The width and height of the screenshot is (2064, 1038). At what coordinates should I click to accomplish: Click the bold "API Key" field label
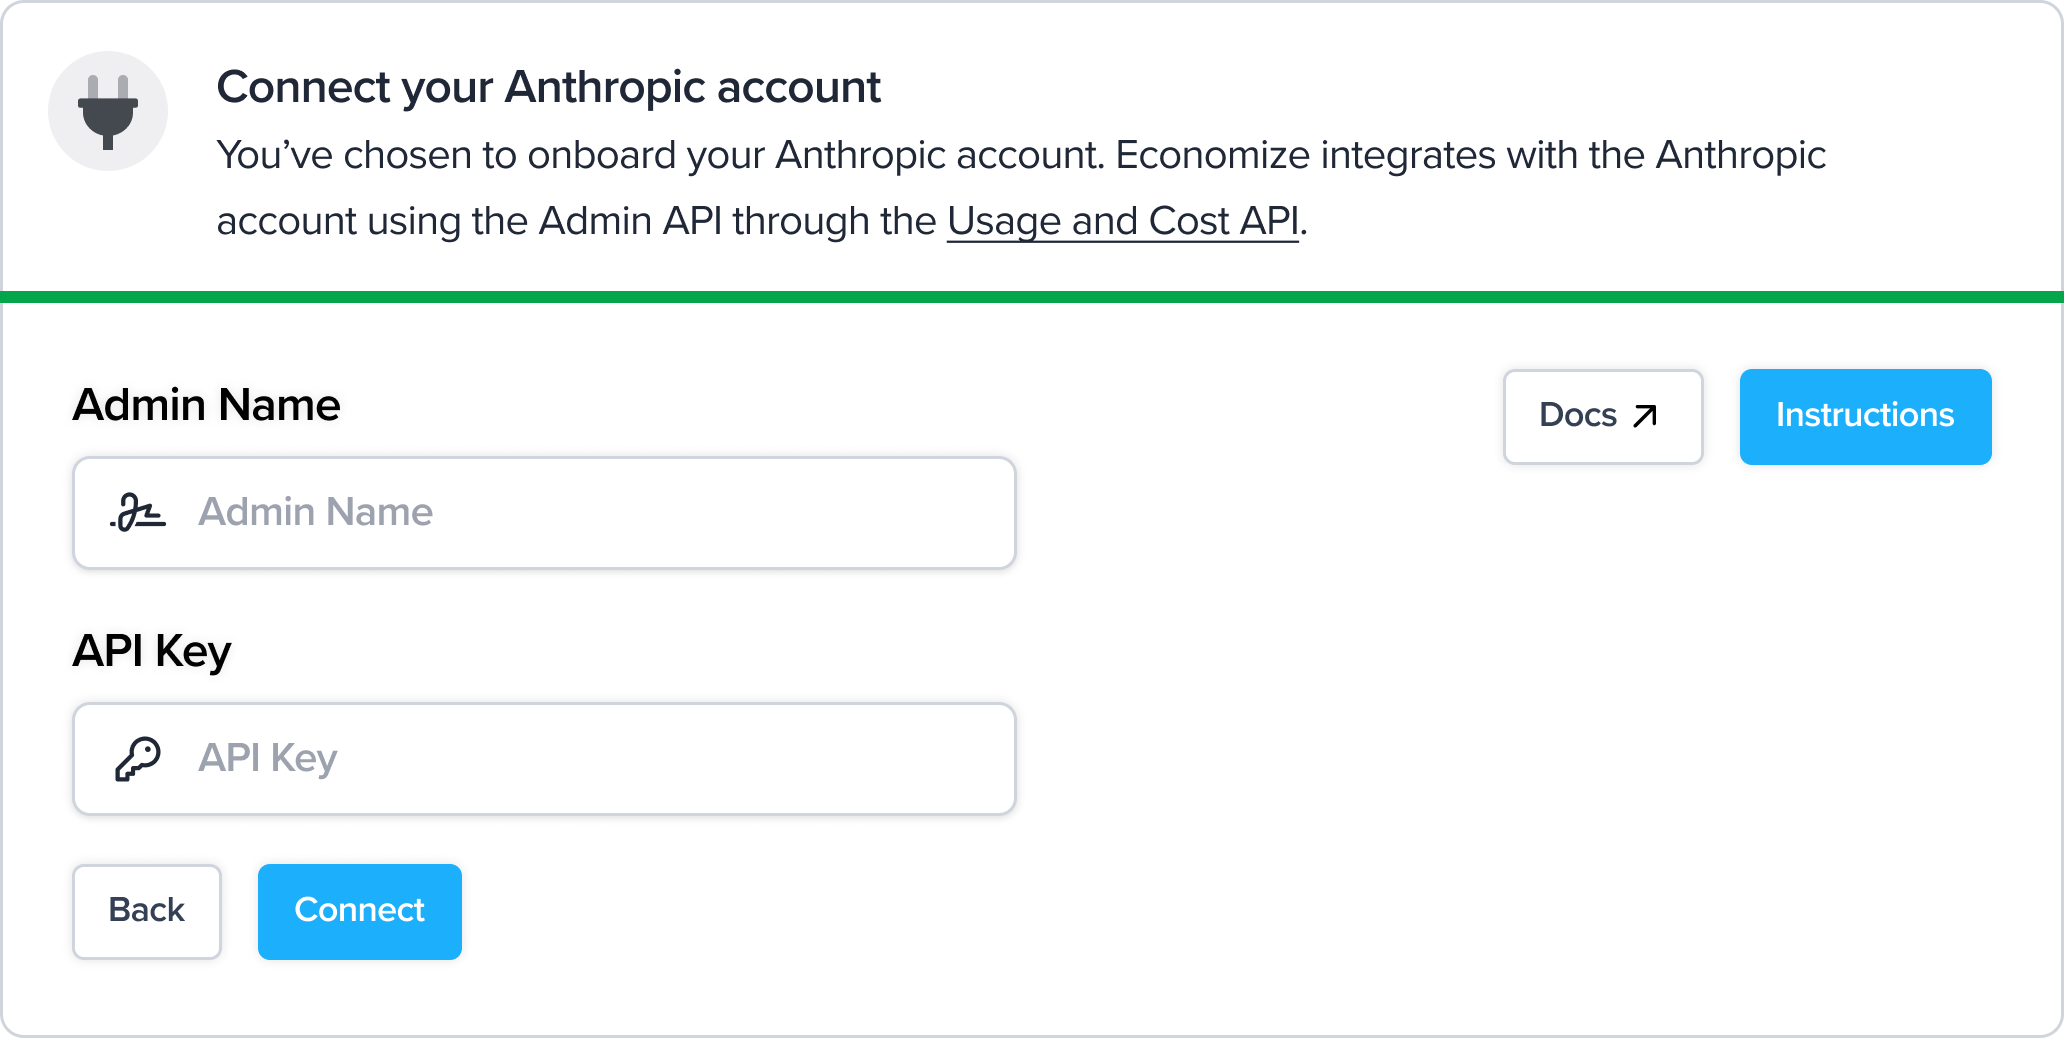pos(152,651)
